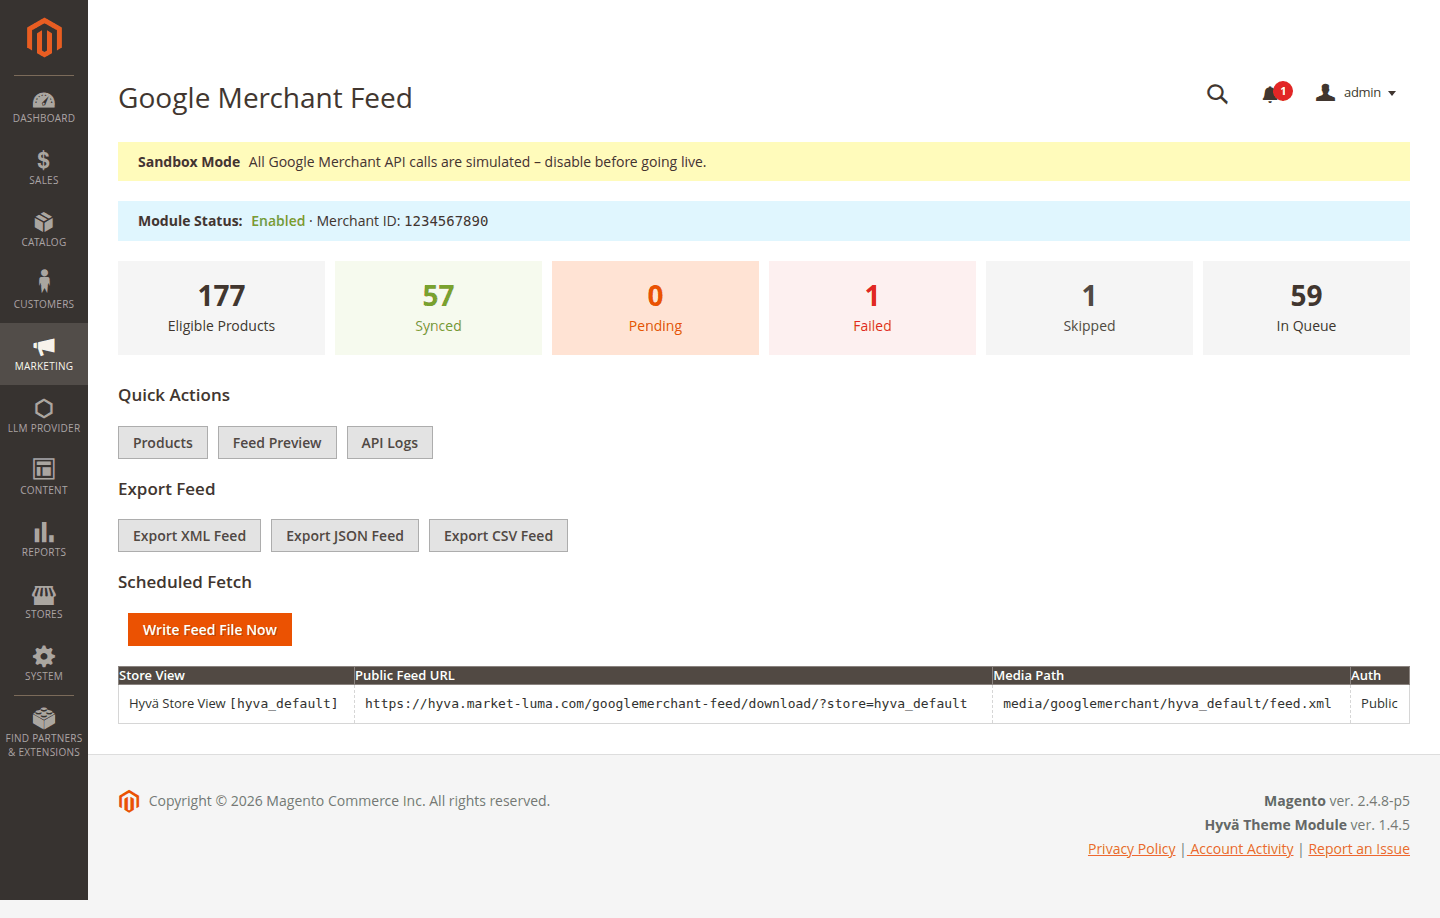Viewport: 1440px width, 918px height.
Task: Click the Public auth cell
Action: 1379,704
